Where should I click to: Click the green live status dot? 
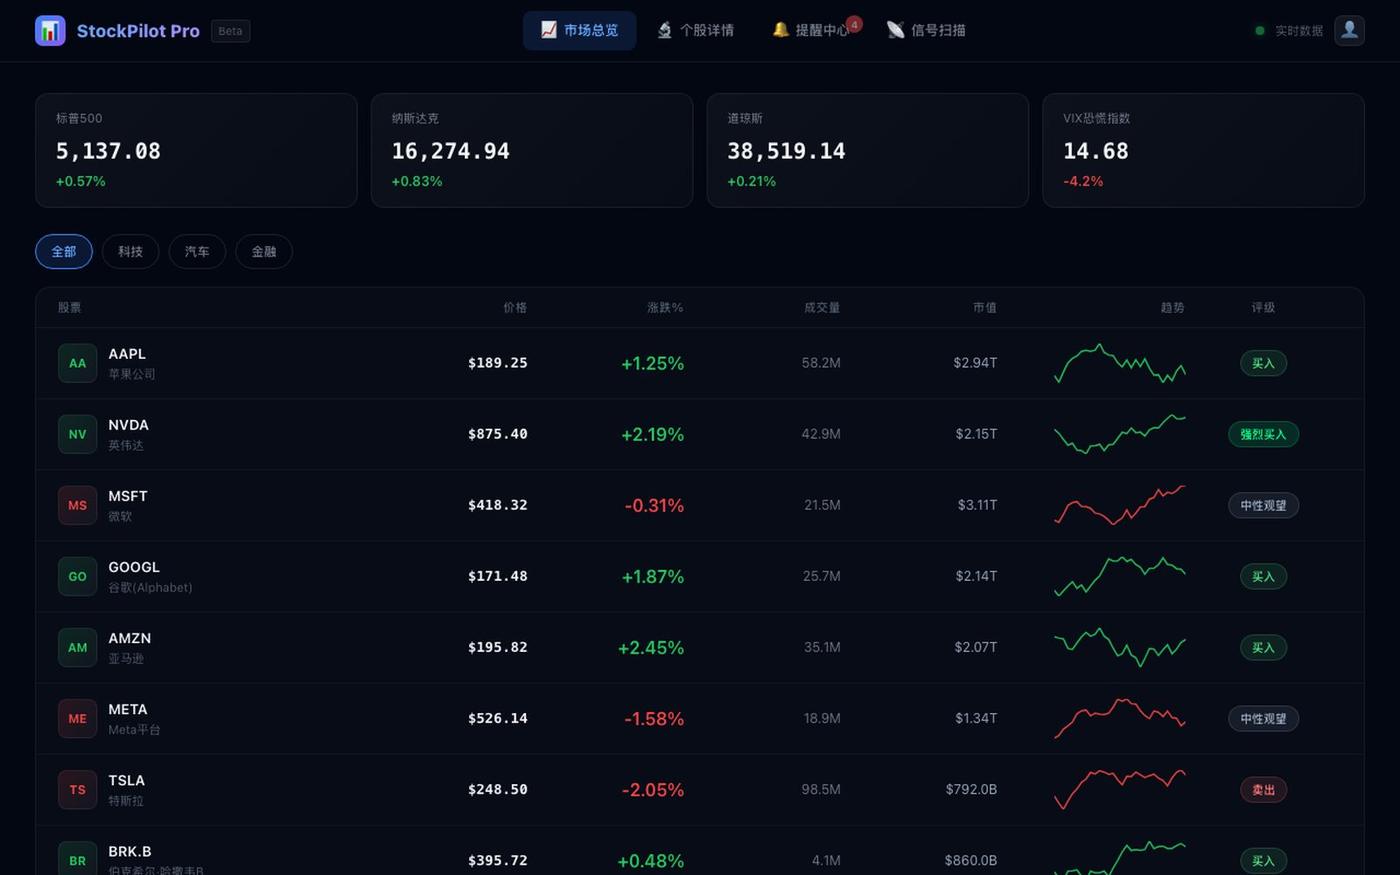pos(1260,31)
